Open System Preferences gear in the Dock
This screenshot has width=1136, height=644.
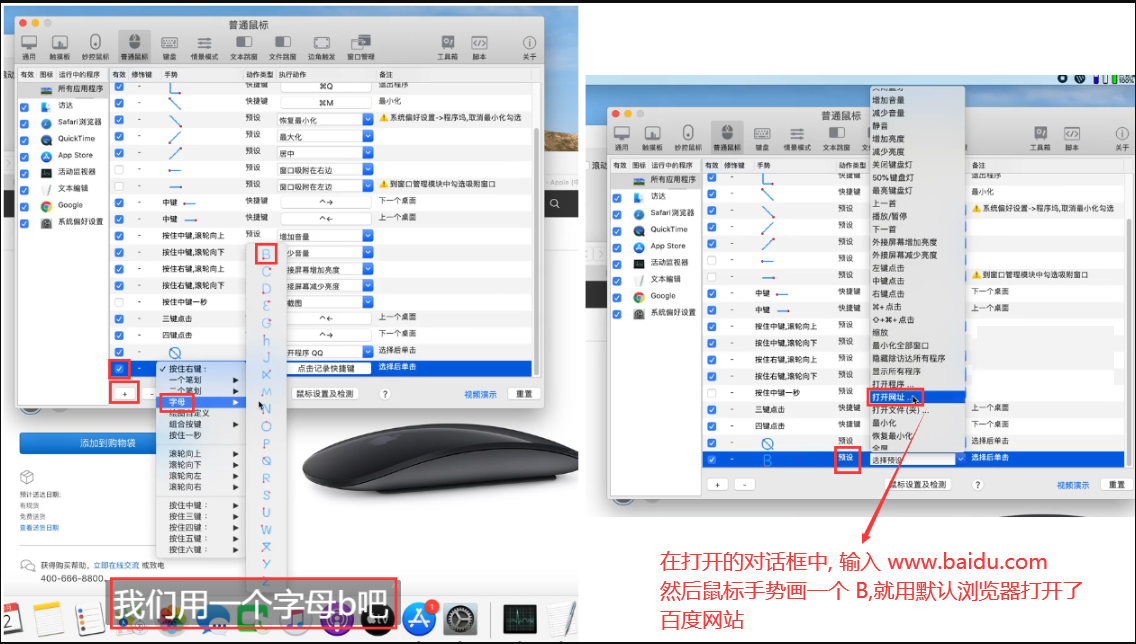(x=460, y=619)
